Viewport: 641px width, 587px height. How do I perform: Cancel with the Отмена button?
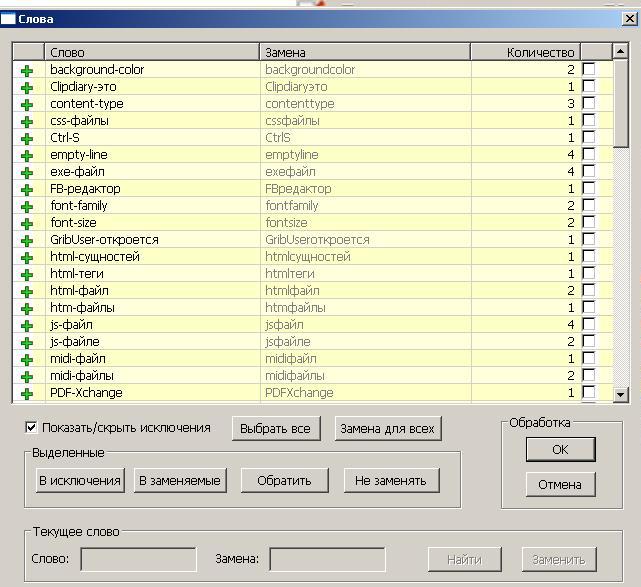point(560,484)
